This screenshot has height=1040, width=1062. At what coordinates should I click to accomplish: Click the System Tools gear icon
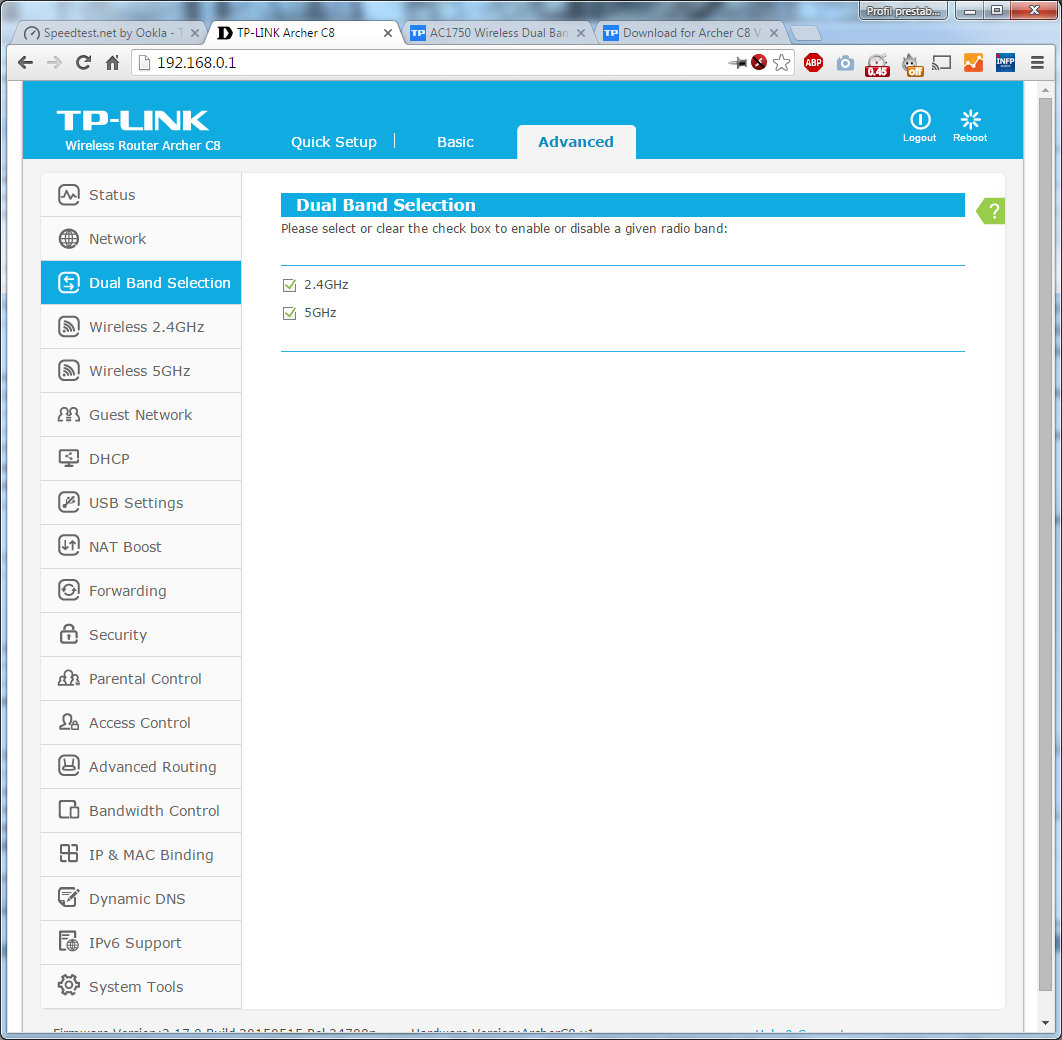coord(68,985)
